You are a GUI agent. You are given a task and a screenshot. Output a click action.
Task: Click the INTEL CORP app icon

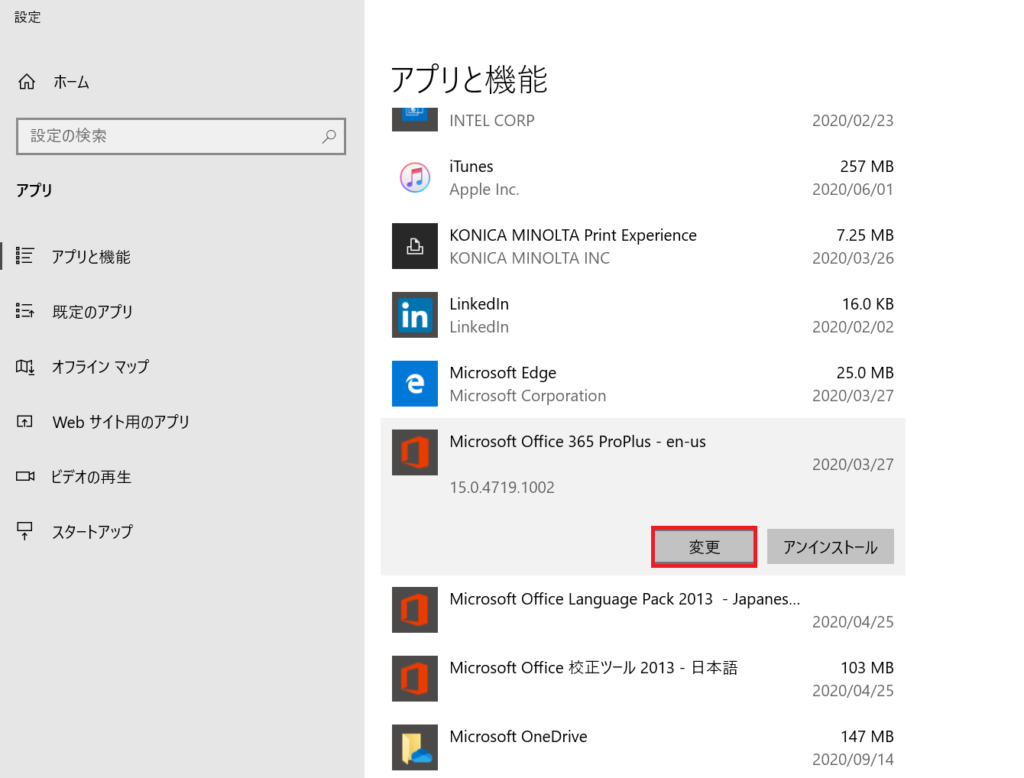pos(415,119)
